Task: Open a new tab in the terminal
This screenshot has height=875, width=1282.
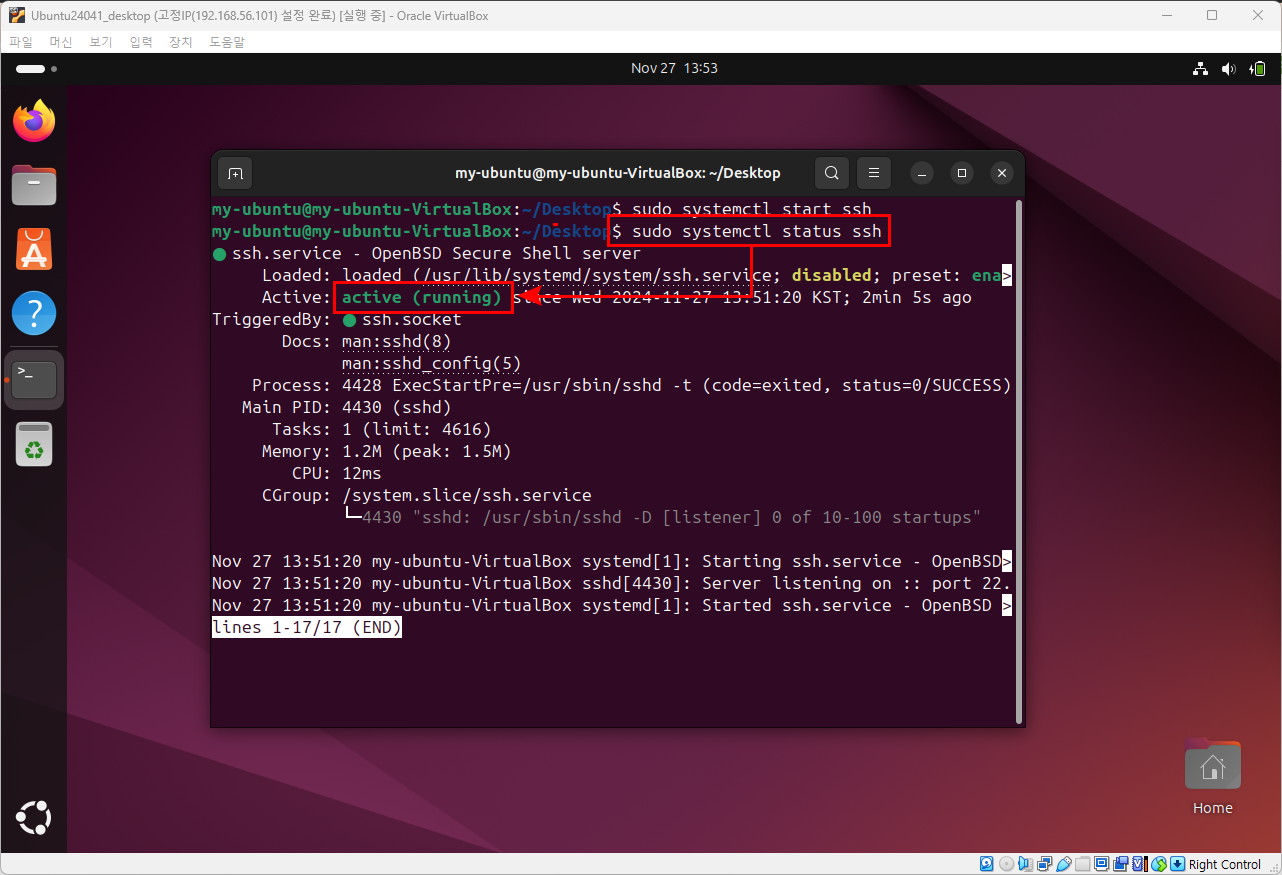Action: 235,173
